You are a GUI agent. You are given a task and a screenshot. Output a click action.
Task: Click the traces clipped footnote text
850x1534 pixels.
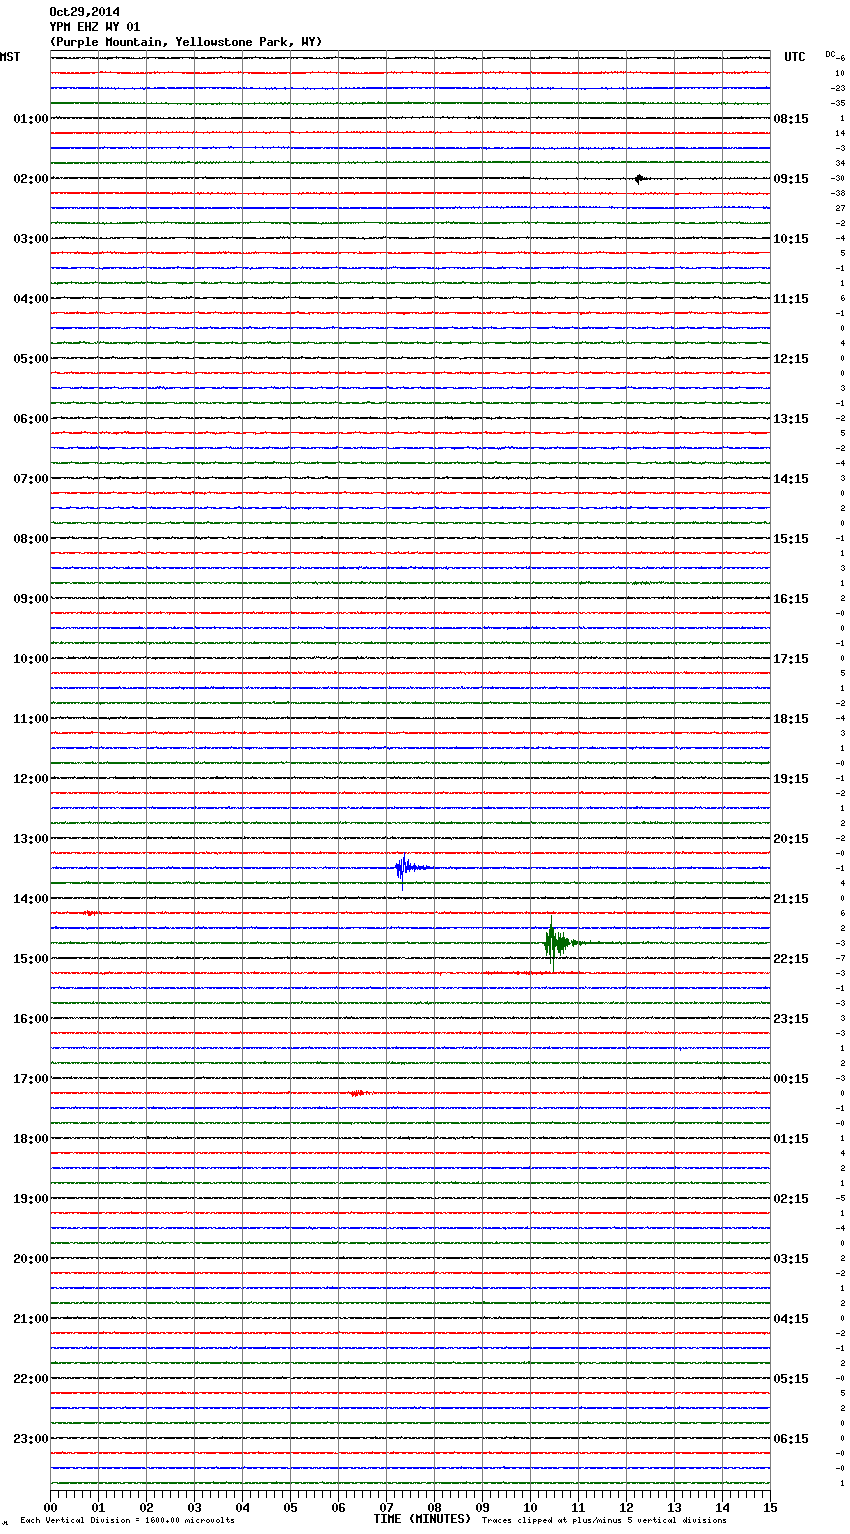coord(604,1521)
